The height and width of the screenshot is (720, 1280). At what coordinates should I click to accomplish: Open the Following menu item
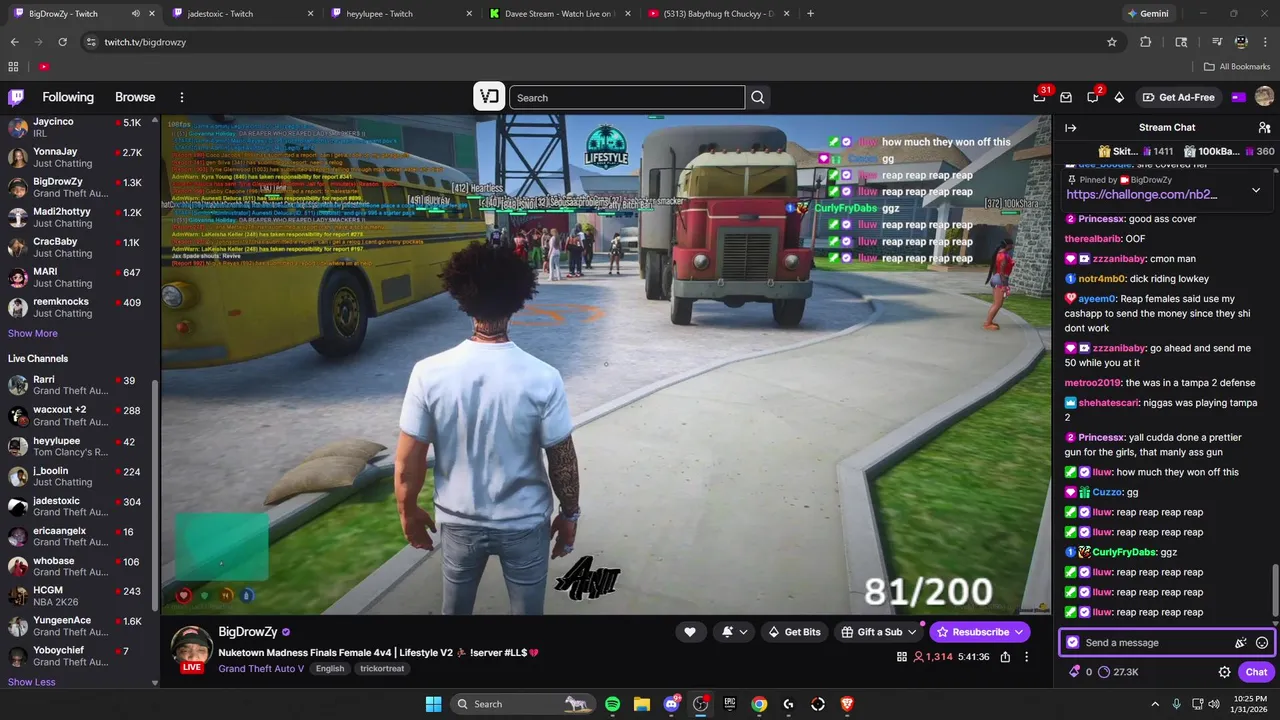click(68, 97)
